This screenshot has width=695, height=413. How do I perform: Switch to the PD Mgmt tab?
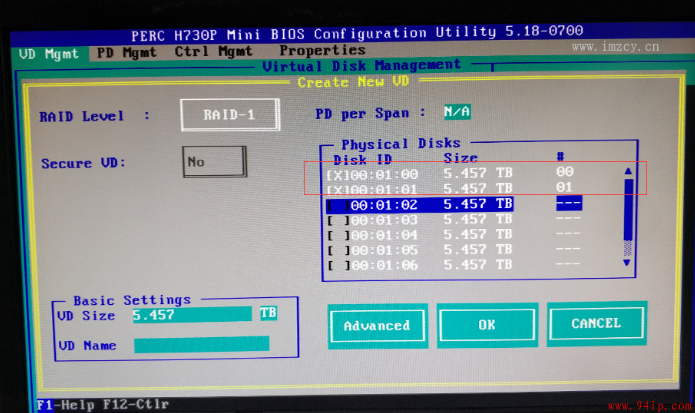[x=127, y=53]
